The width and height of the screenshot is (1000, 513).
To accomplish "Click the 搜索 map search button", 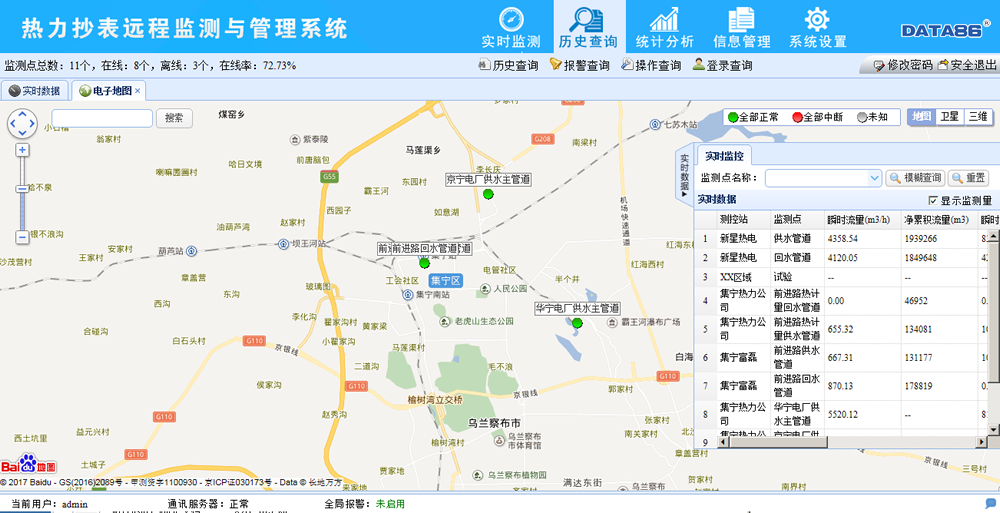I will 174,118.
